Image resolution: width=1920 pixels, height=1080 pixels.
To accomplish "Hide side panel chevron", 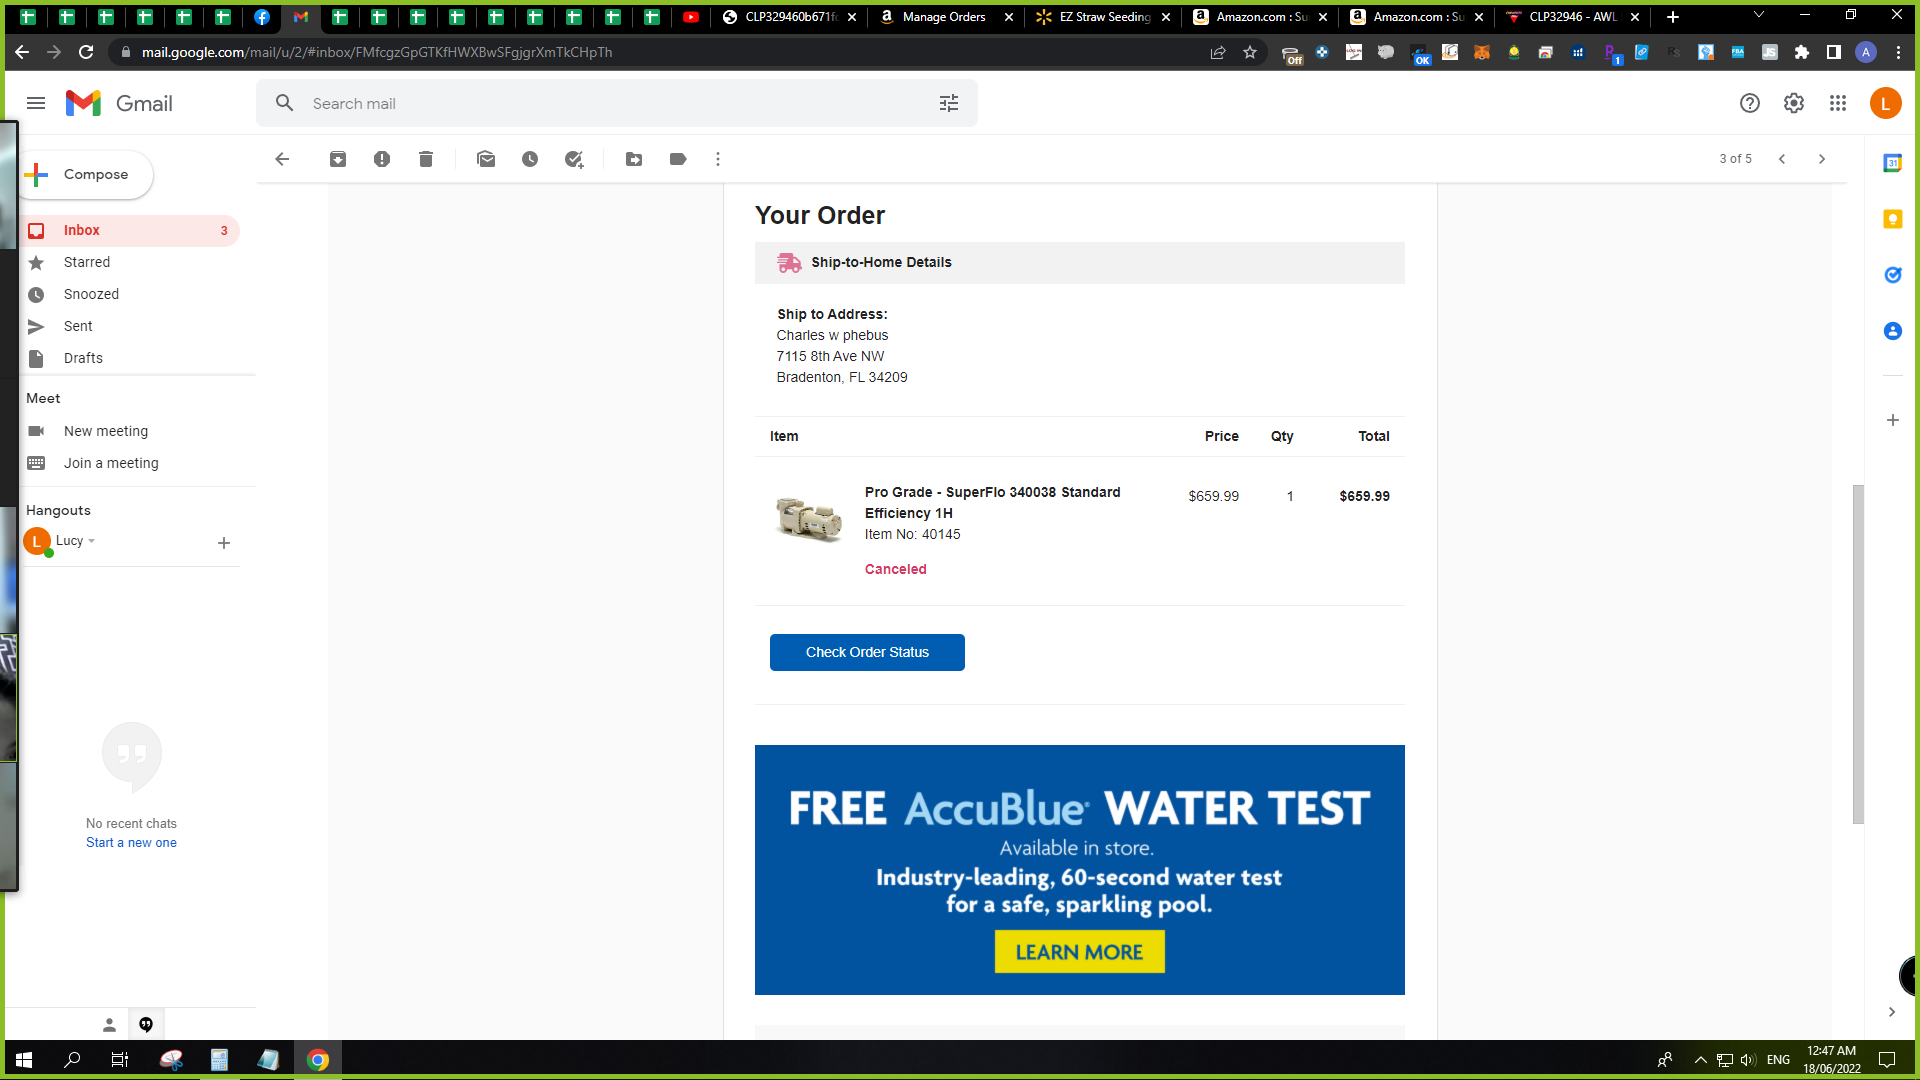I will pos(1892,1012).
